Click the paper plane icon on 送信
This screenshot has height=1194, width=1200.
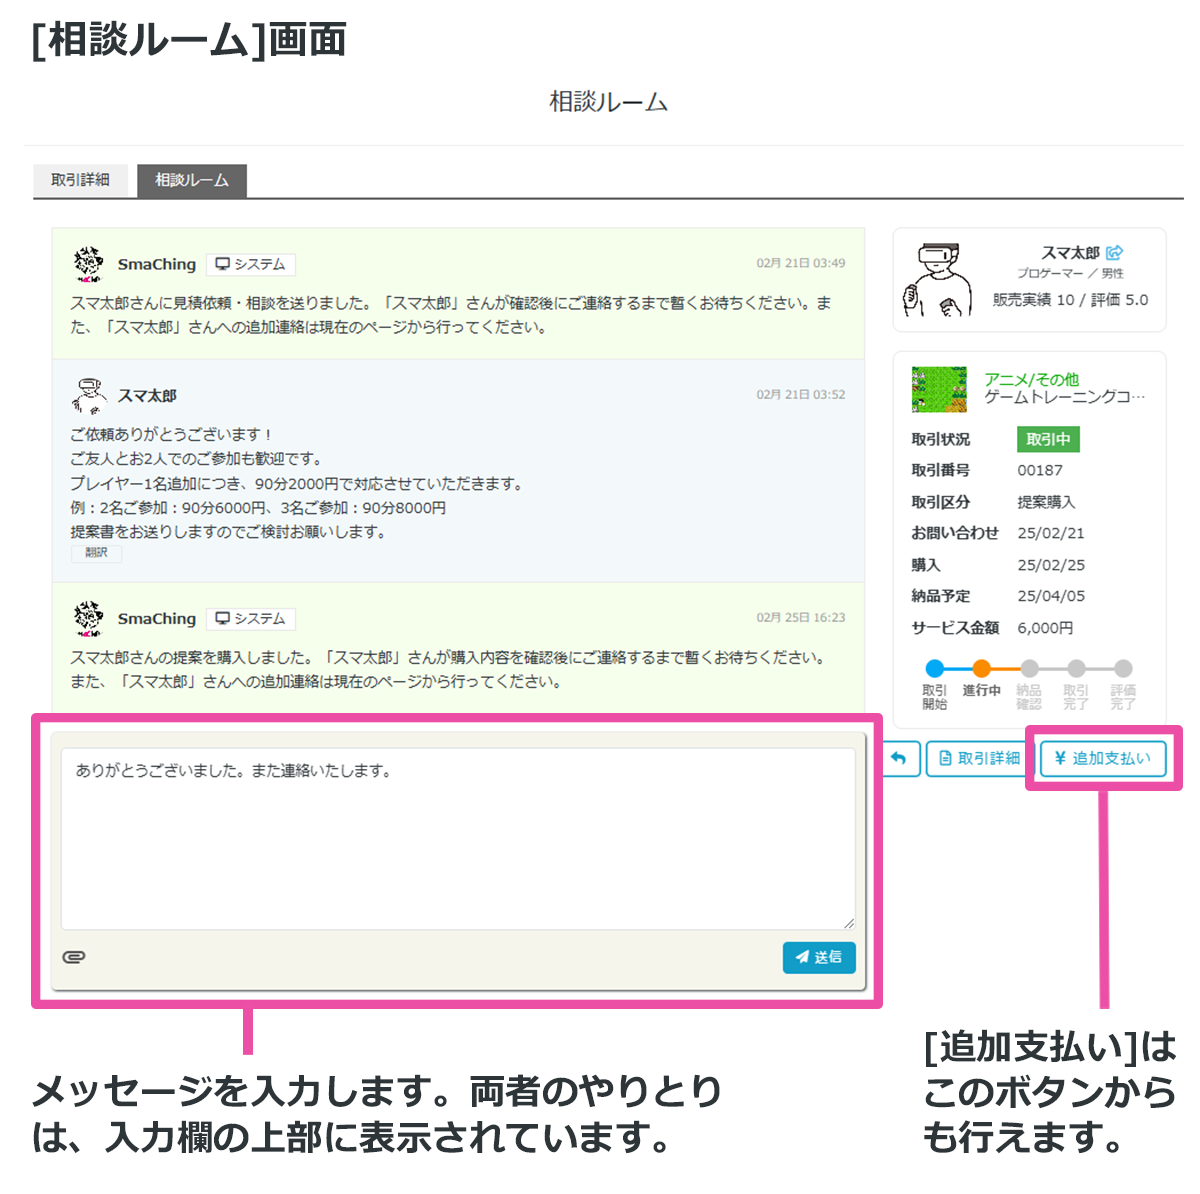tap(801, 957)
